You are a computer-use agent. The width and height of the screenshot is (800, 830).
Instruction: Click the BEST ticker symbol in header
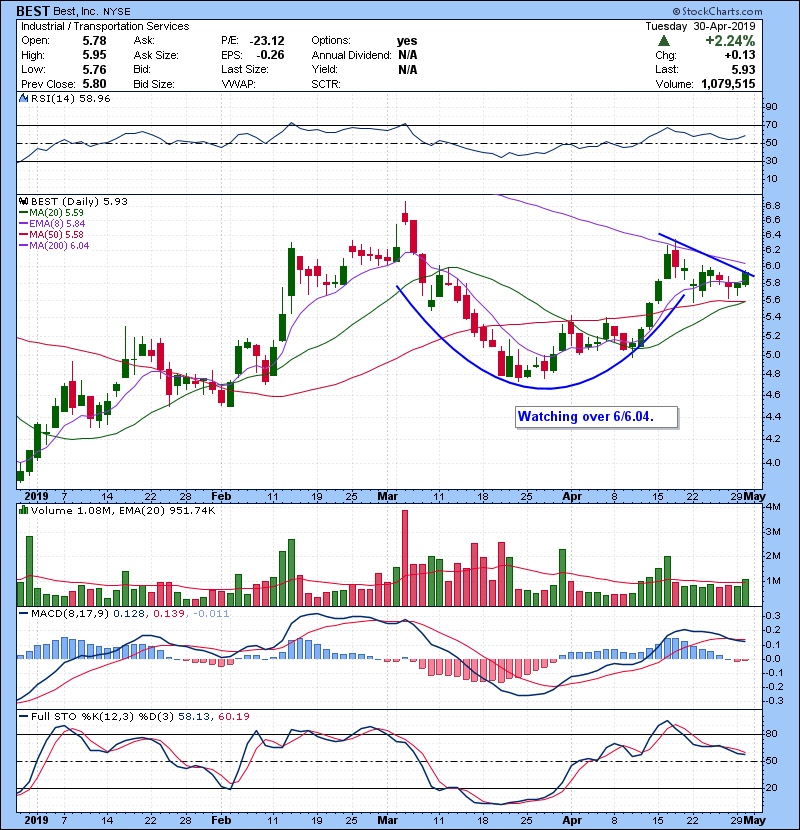point(36,10)
